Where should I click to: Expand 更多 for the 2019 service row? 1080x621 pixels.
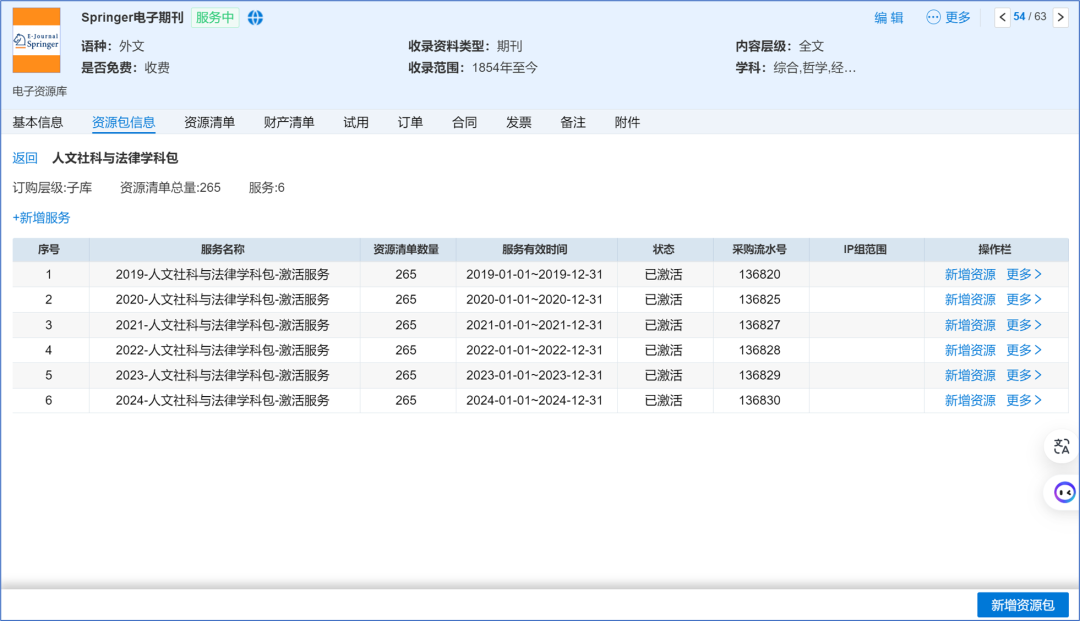pos(1024,275)
